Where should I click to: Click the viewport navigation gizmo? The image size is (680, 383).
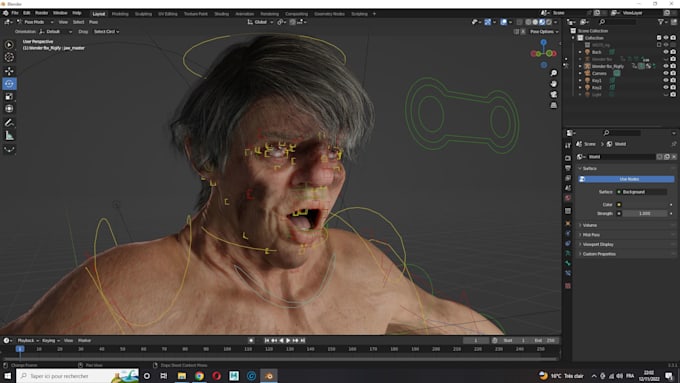tap(543, 53)
